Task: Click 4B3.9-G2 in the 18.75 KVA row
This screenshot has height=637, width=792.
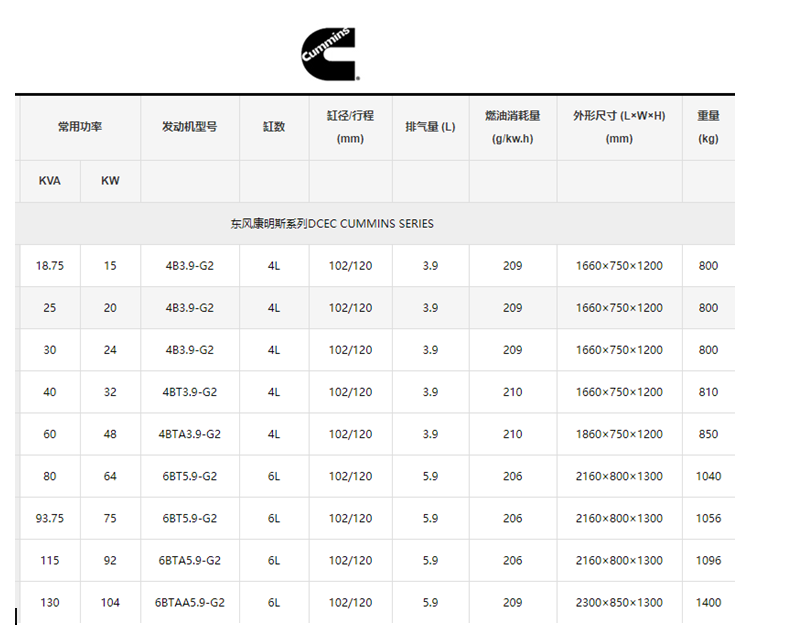Action: (189, 266)
